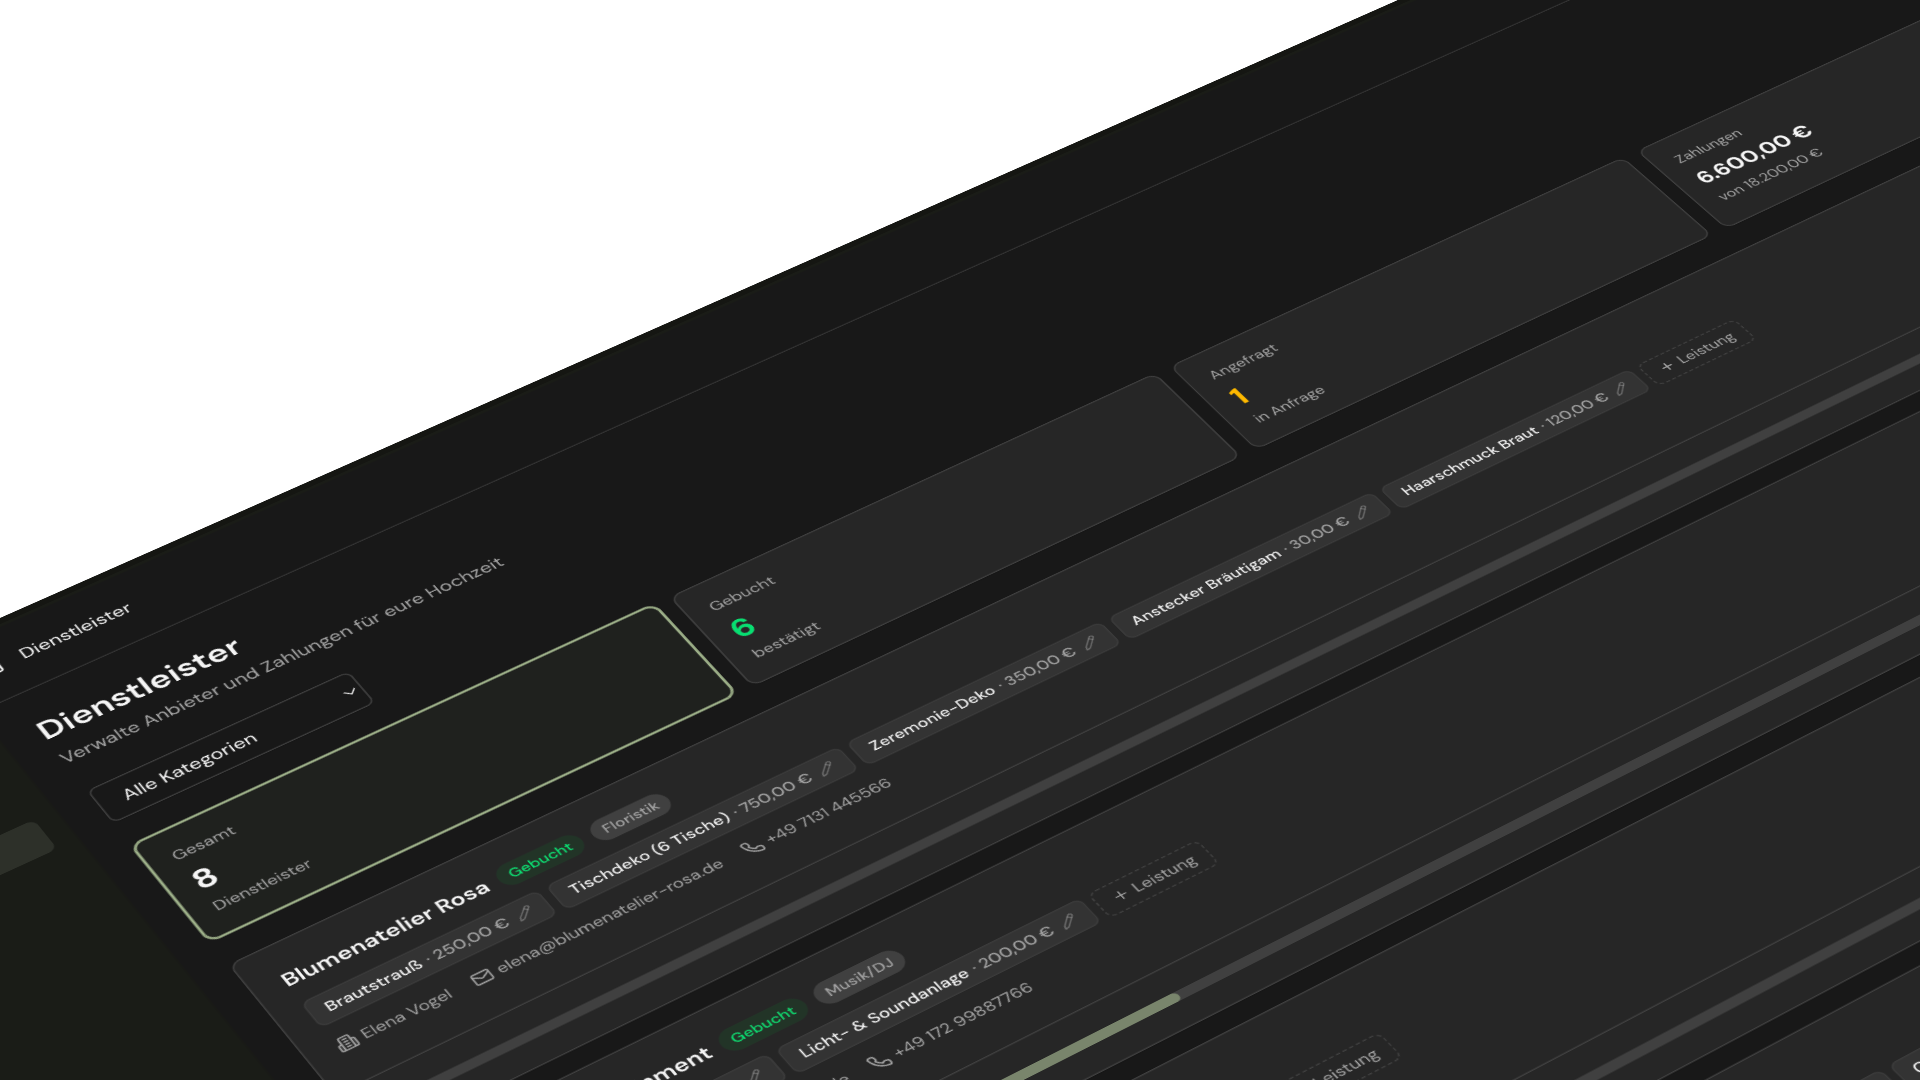This screenshot has height=1080, width=1920.
Task: Click + Leistung button near Licht- & Soundanlage
Action: [x=1155, y=878]
